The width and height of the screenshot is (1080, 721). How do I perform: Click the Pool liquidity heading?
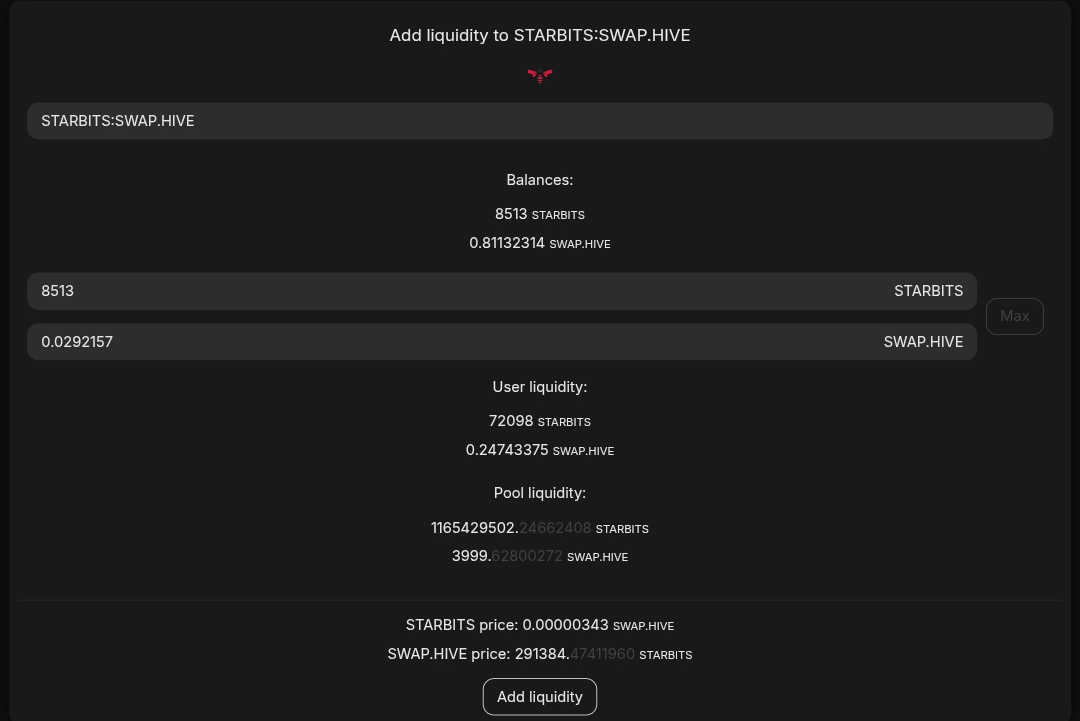(540, 493)
